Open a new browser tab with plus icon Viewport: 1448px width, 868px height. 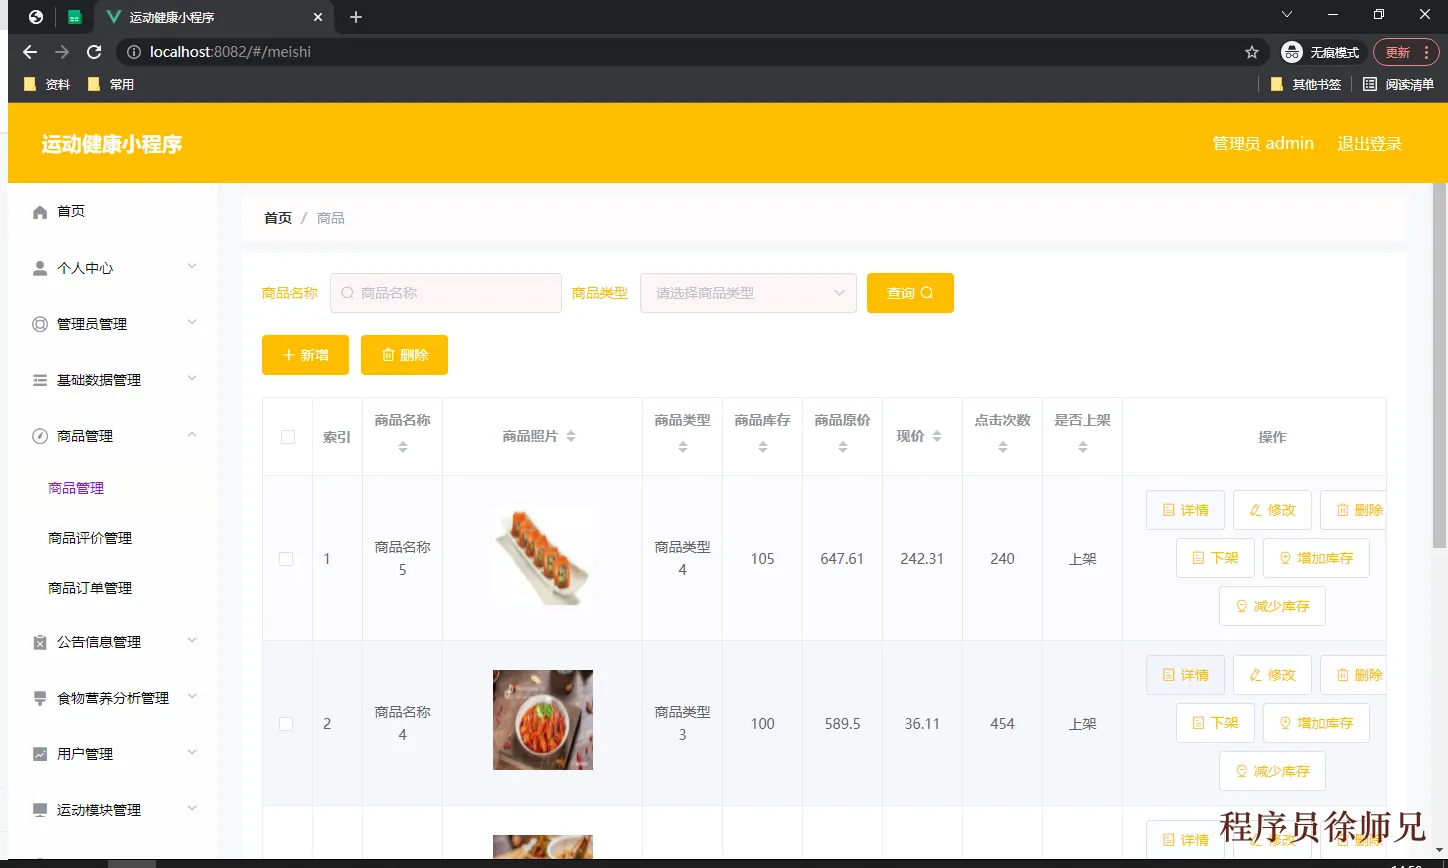point(356,17)
